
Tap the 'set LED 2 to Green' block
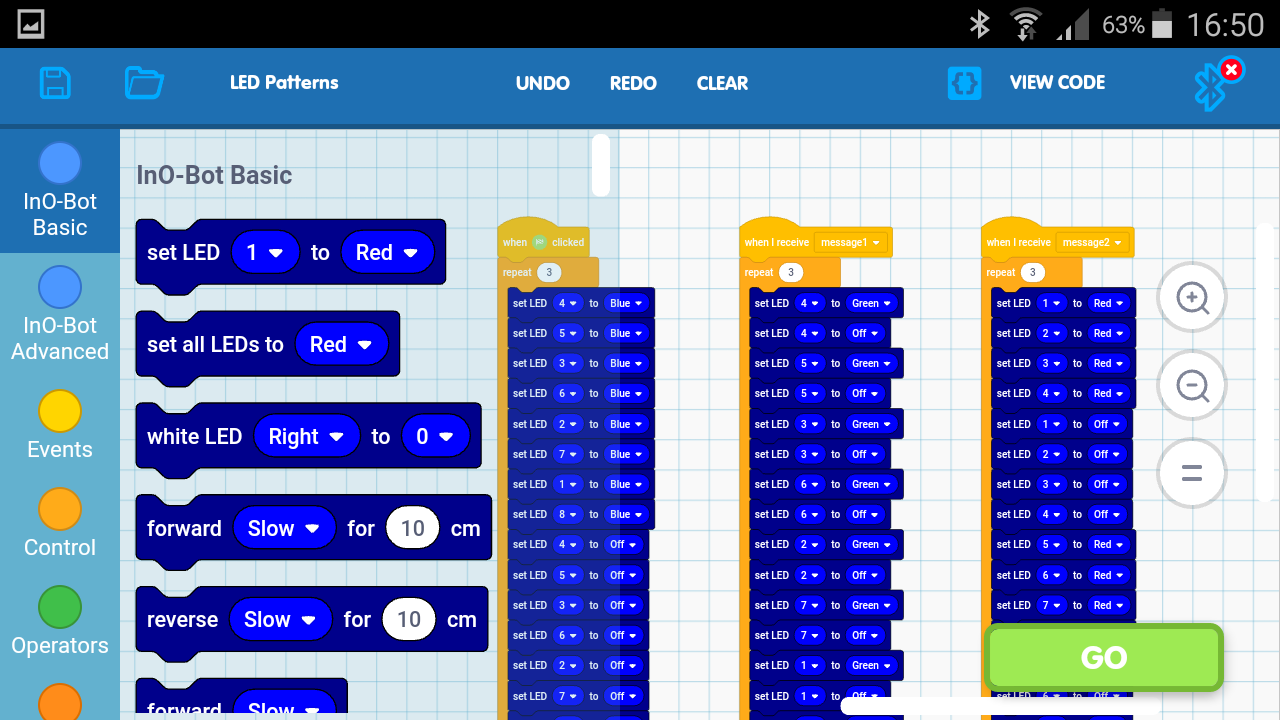(827, 545)
